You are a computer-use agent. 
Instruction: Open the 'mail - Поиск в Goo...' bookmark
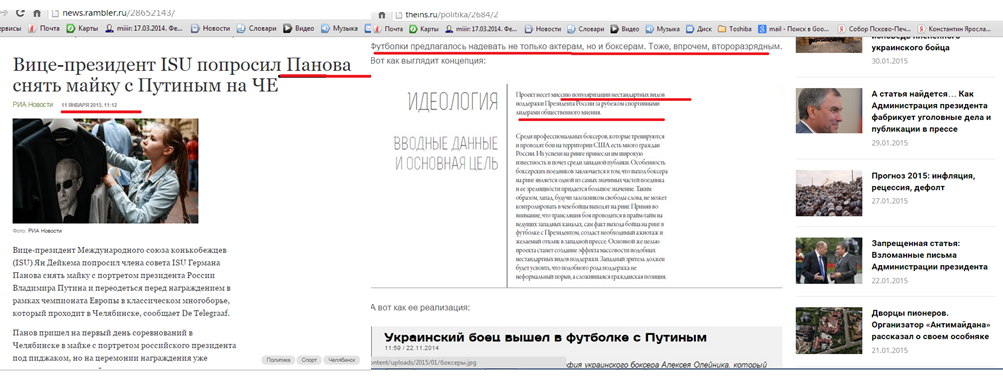[794, 28]
